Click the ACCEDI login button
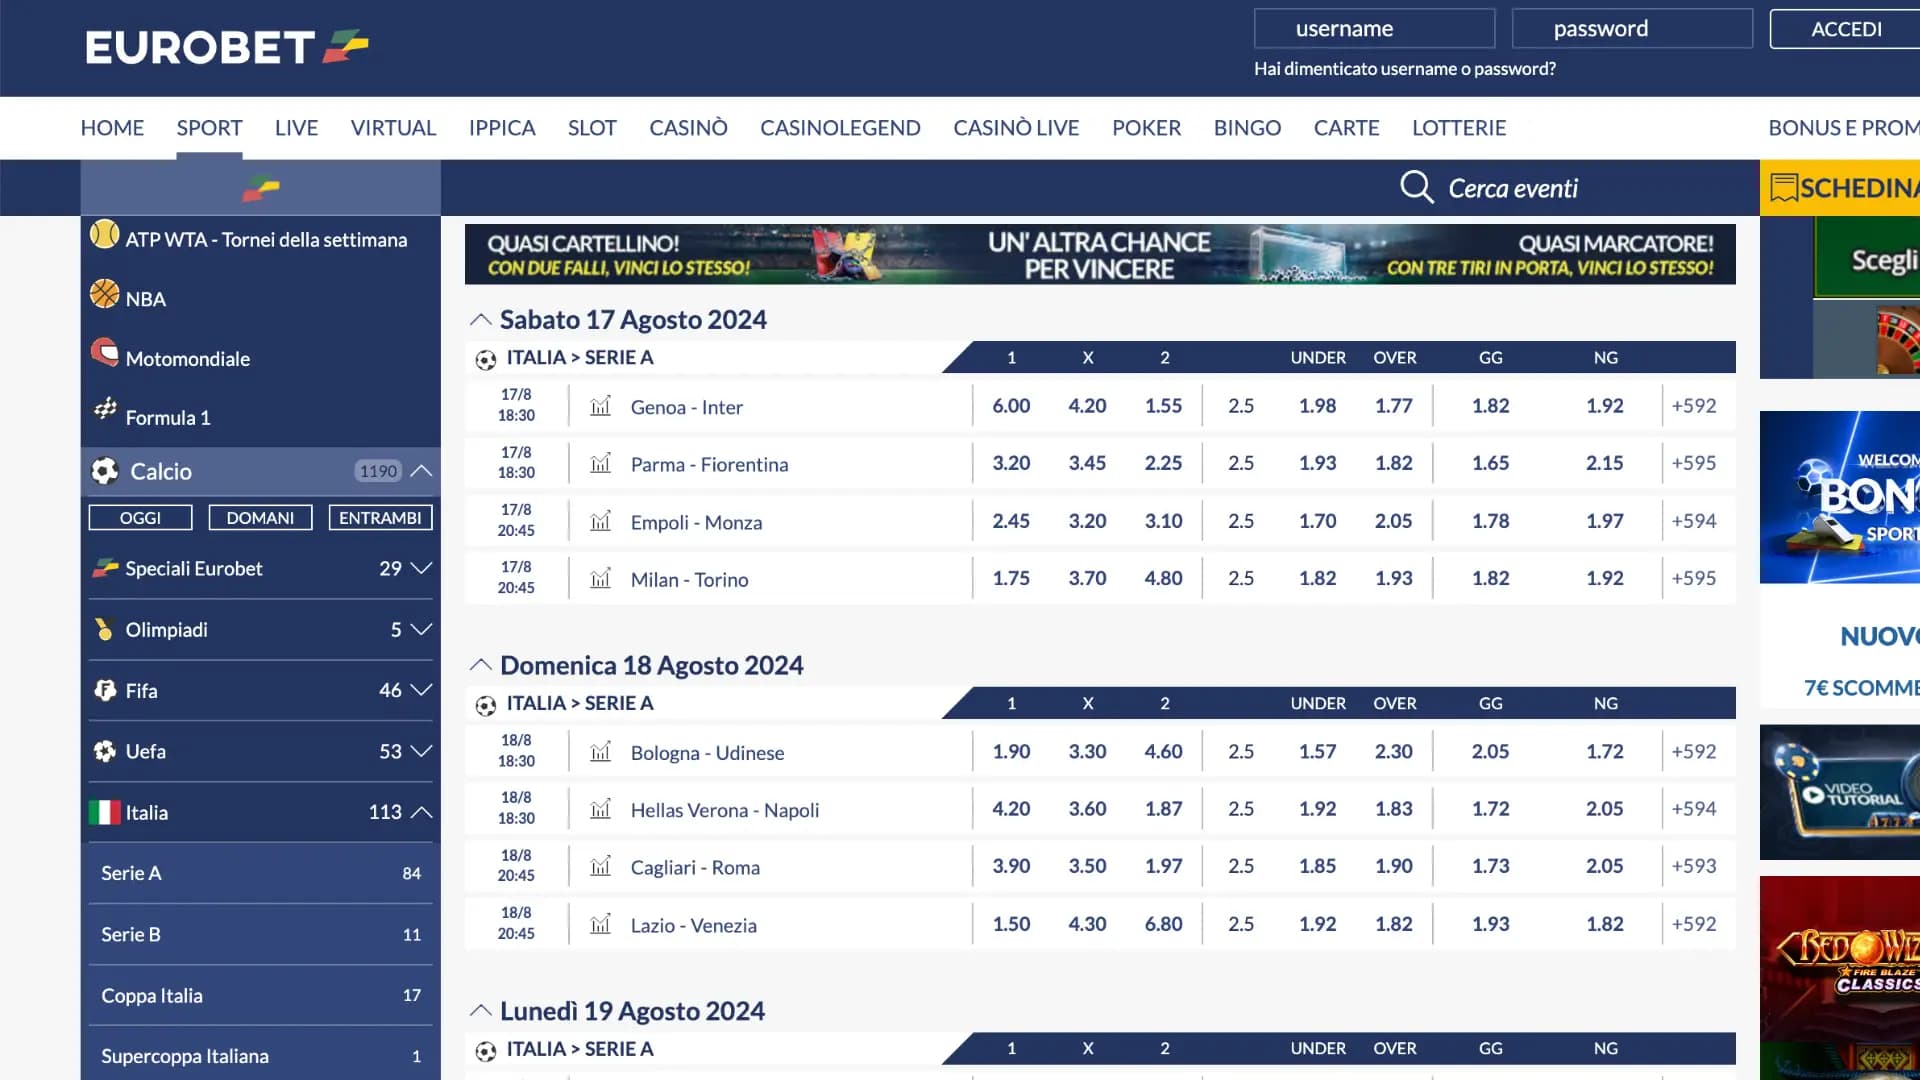The image size is (1920, 1080). point(1845,29)
